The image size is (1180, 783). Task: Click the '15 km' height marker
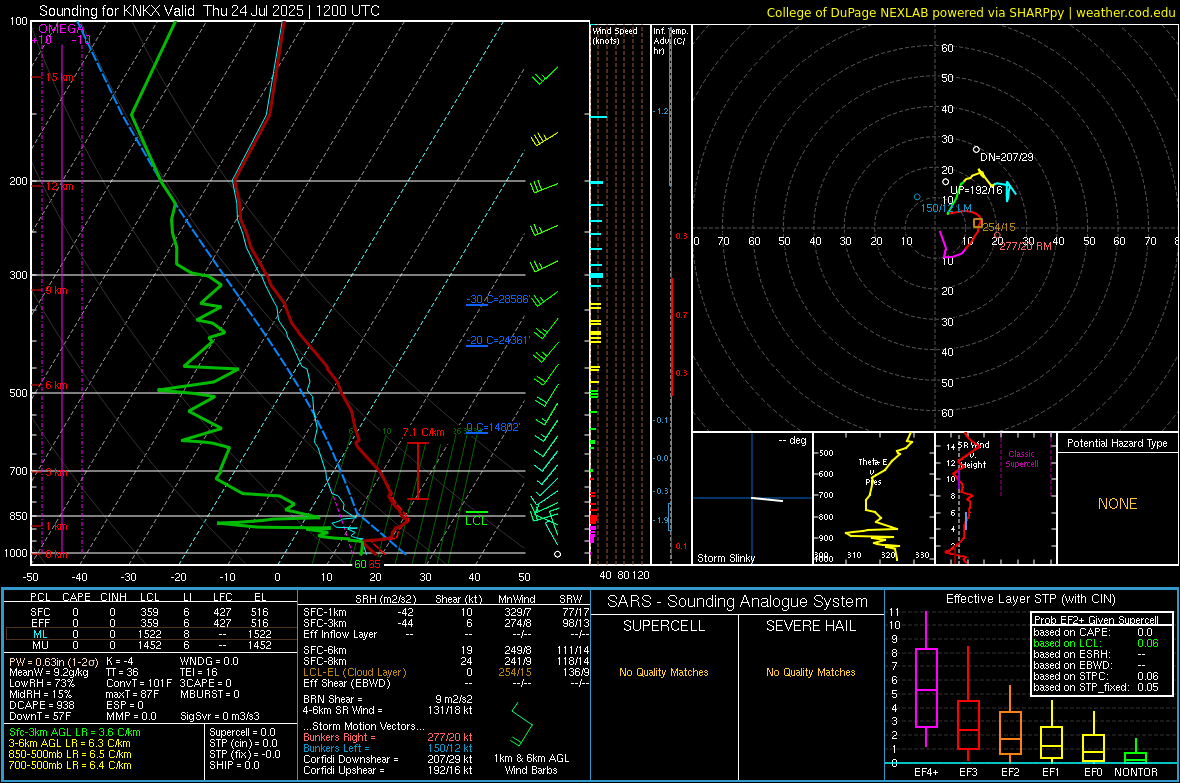(x=60, y=78)
